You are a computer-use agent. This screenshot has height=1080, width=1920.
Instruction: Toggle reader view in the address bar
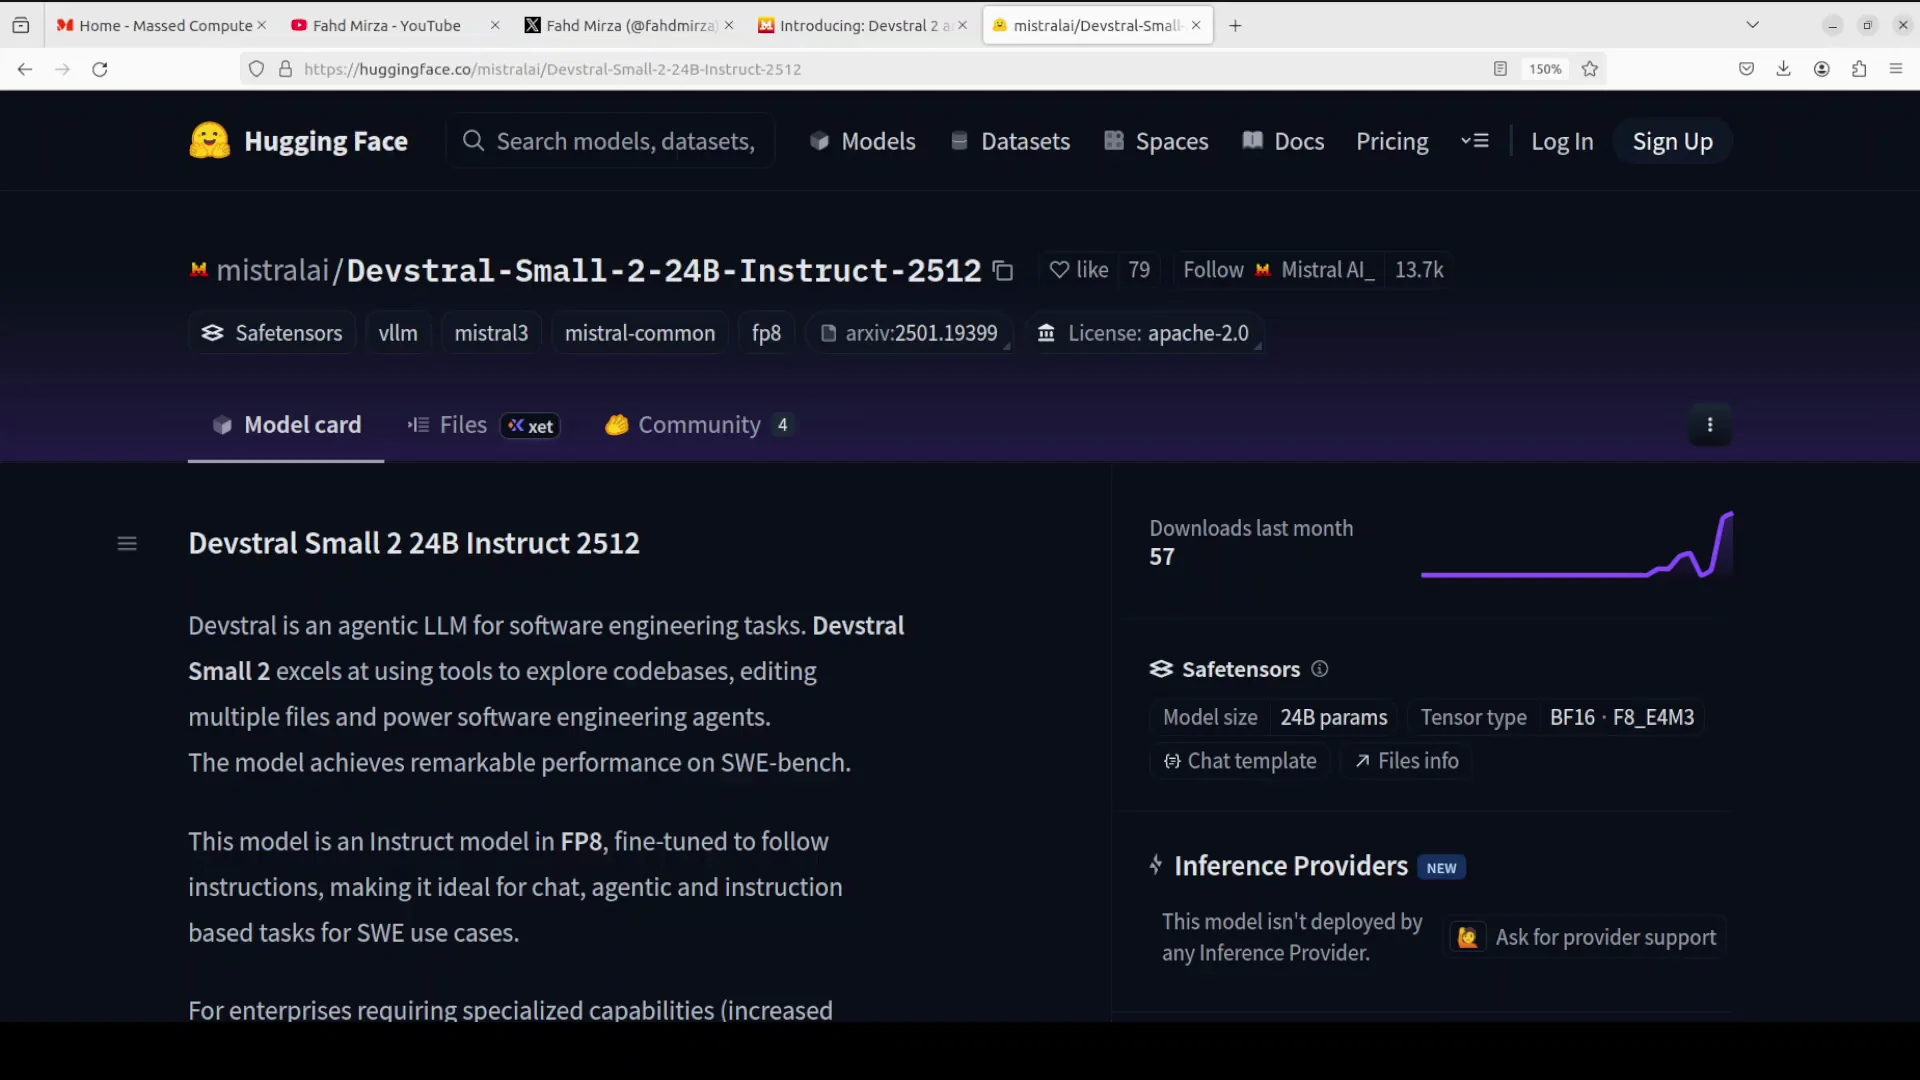tap(1500, 69)
